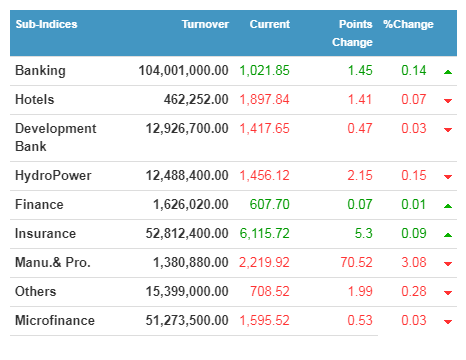Click the green up arrow beside Finance

pos(448,206)
